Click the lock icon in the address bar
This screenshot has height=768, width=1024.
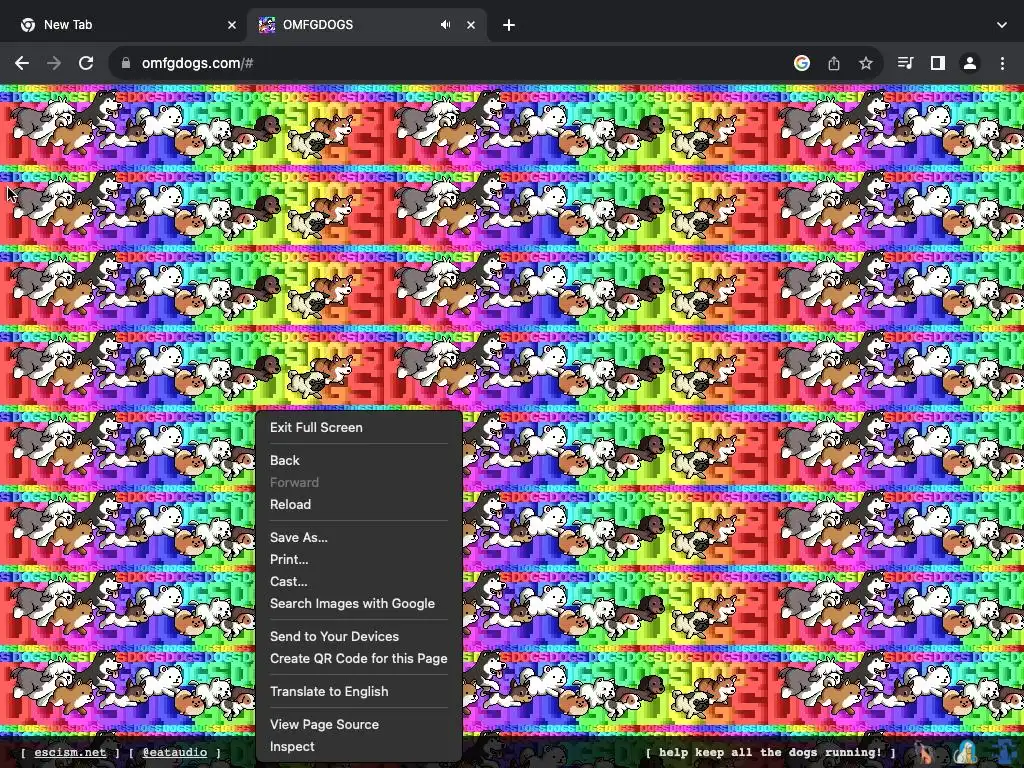126,63
